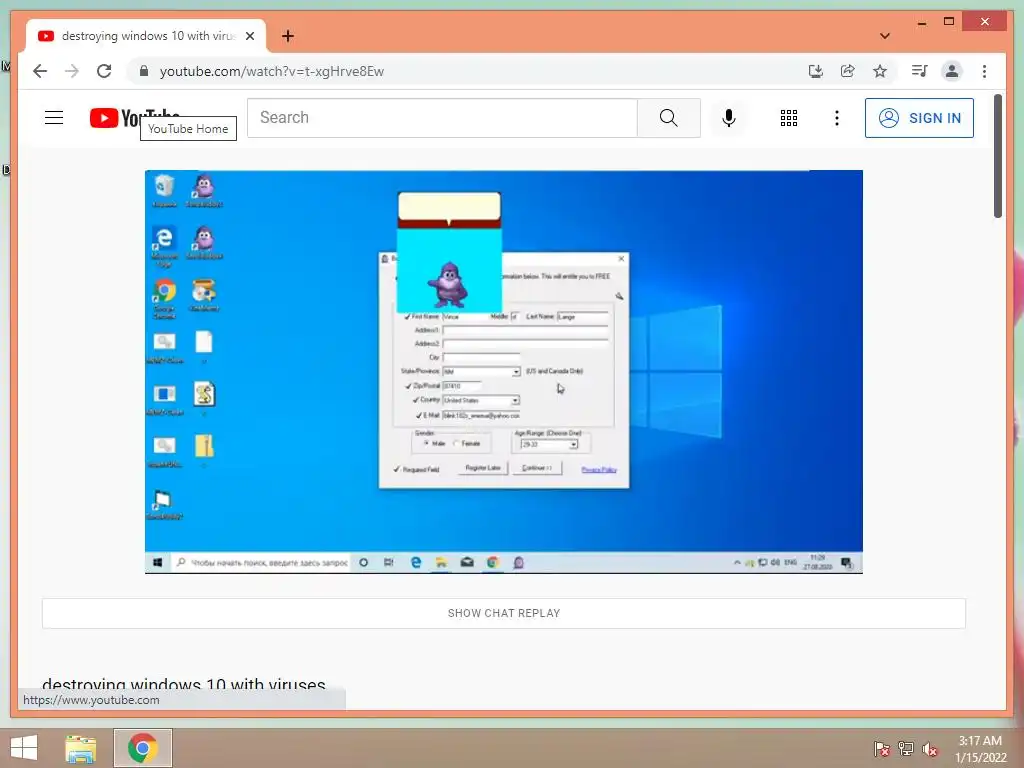Click the browser forward arrow
This screenshot has width=1024, height=768.
(72, 71)
